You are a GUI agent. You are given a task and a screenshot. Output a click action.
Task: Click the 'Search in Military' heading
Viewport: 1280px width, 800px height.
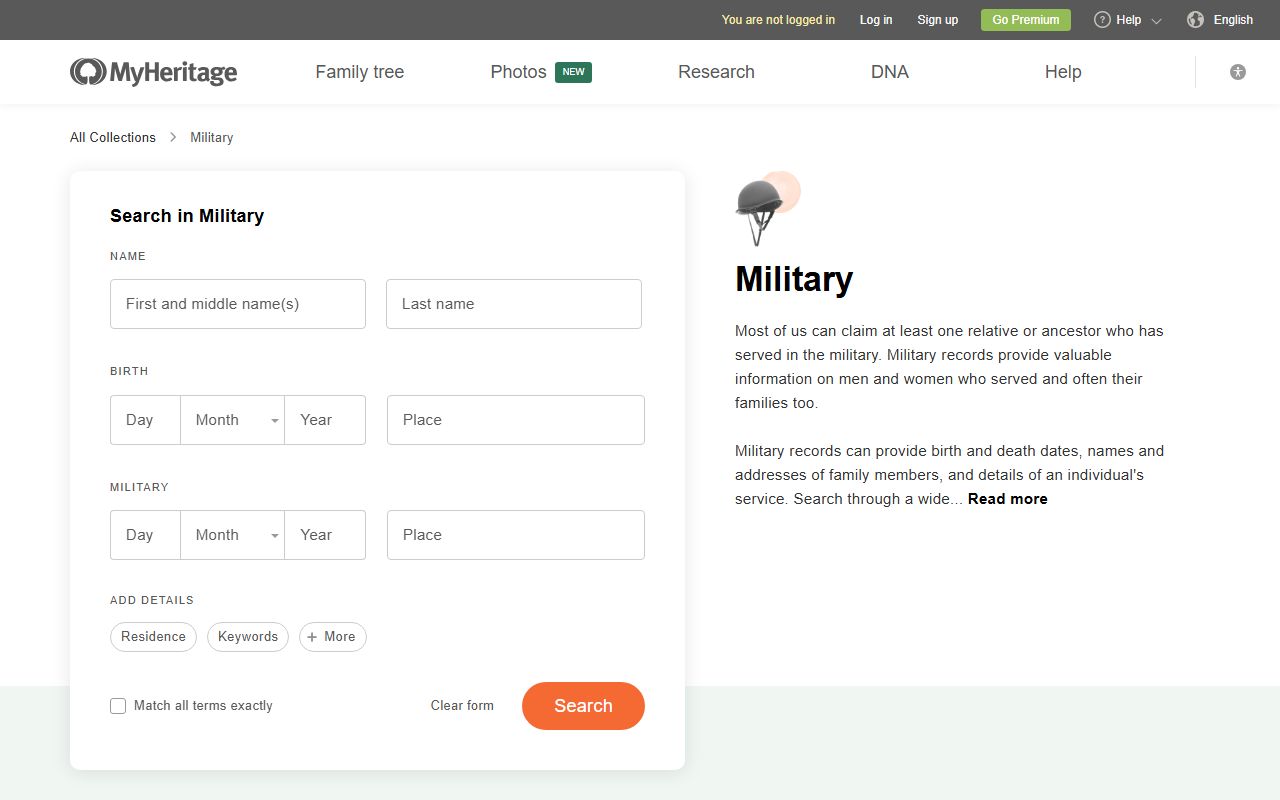[x=187, y=216]
